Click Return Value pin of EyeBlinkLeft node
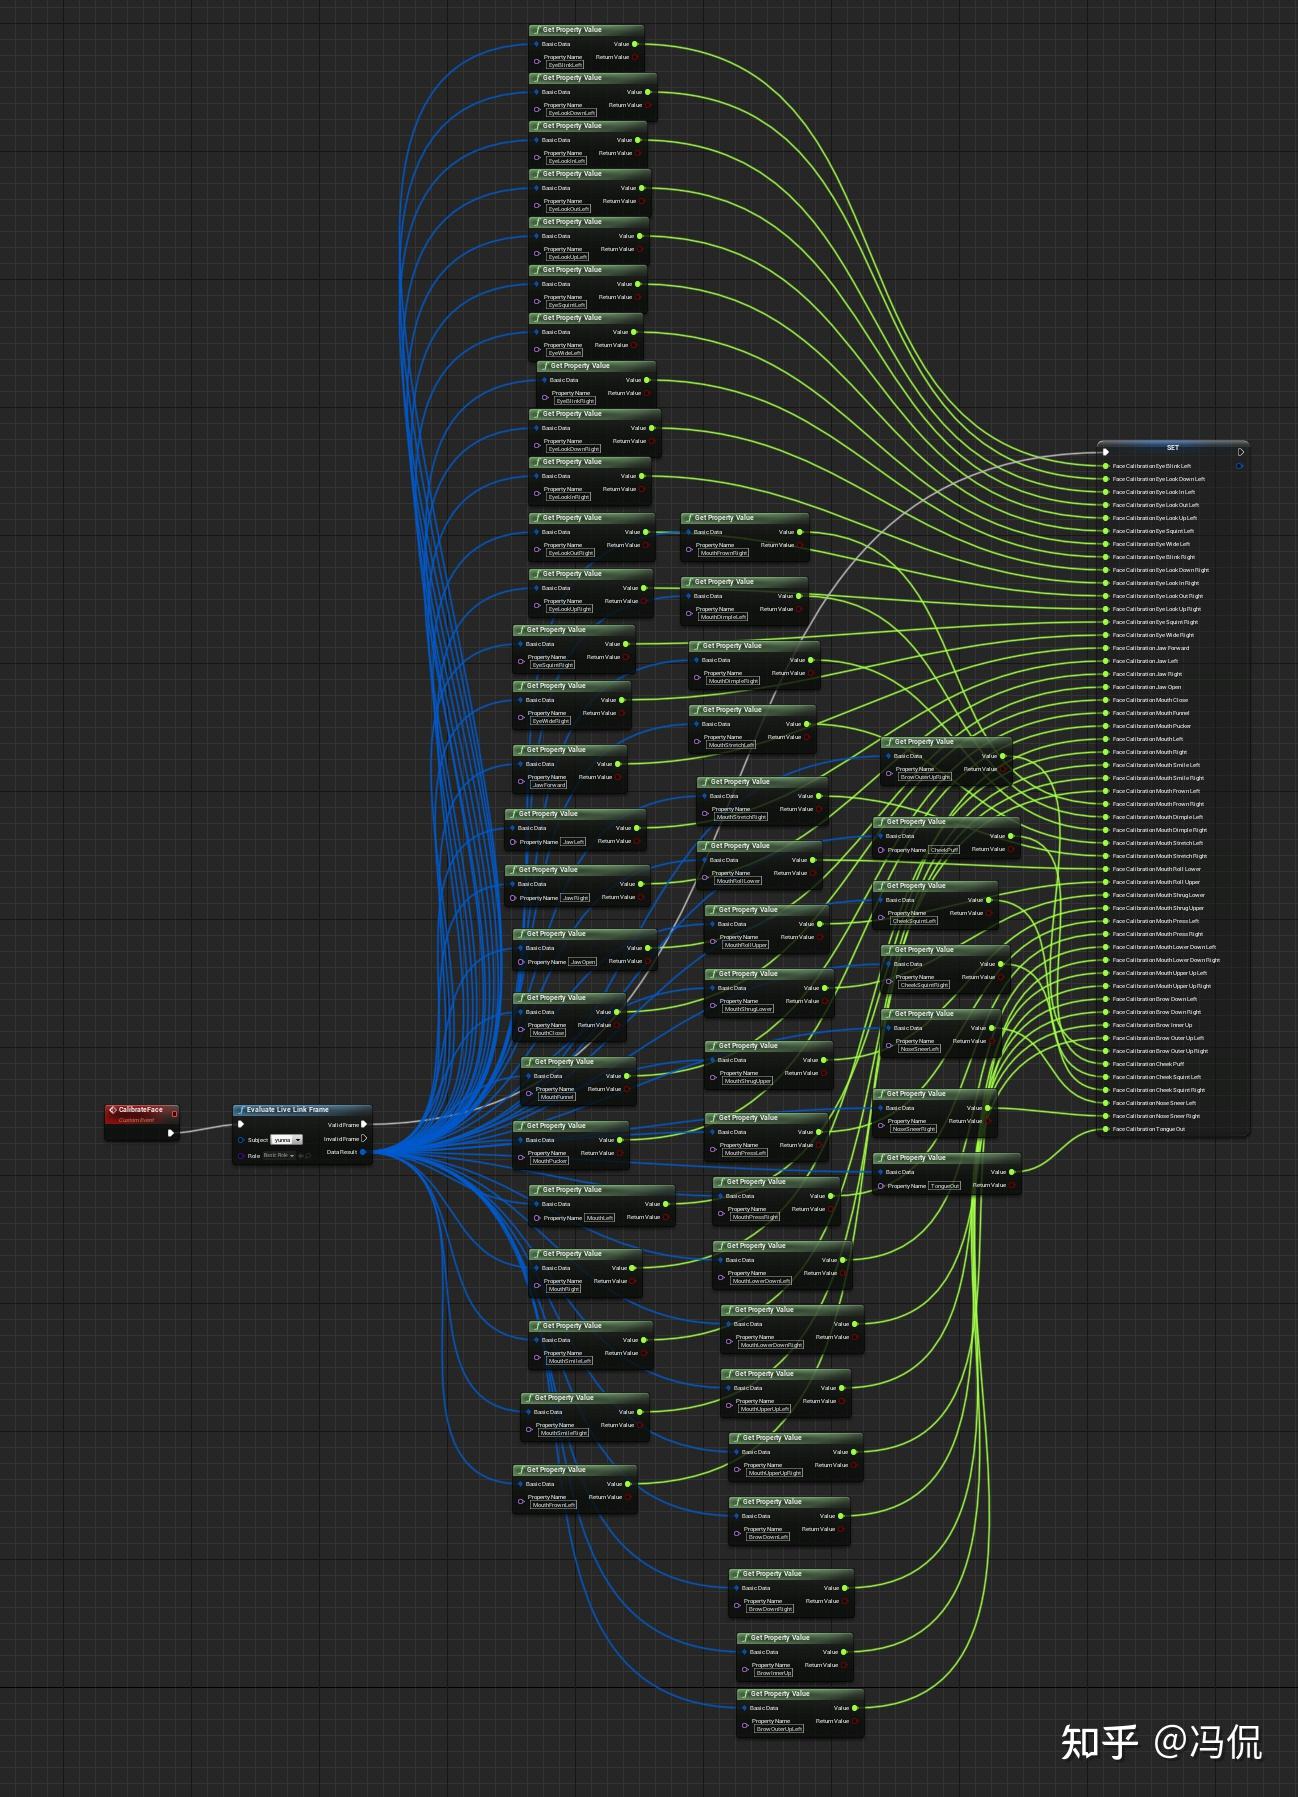 tap(635, 57)
